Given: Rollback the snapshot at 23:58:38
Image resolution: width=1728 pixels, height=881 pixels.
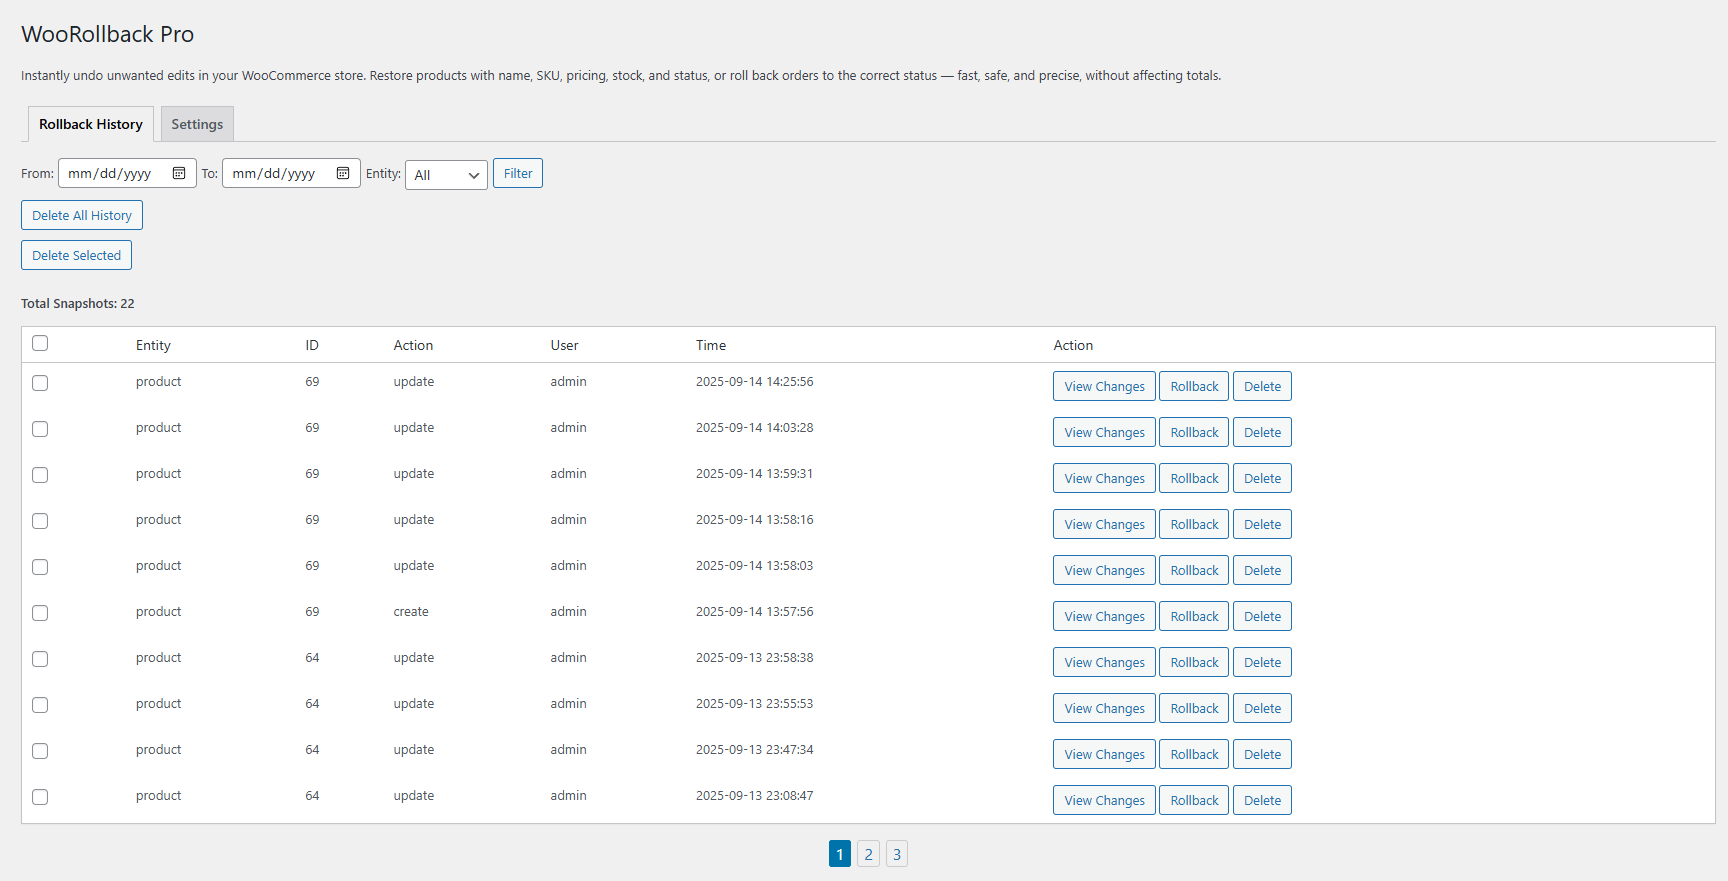Looking at the screenshot, I should [x=1194, y=662].
